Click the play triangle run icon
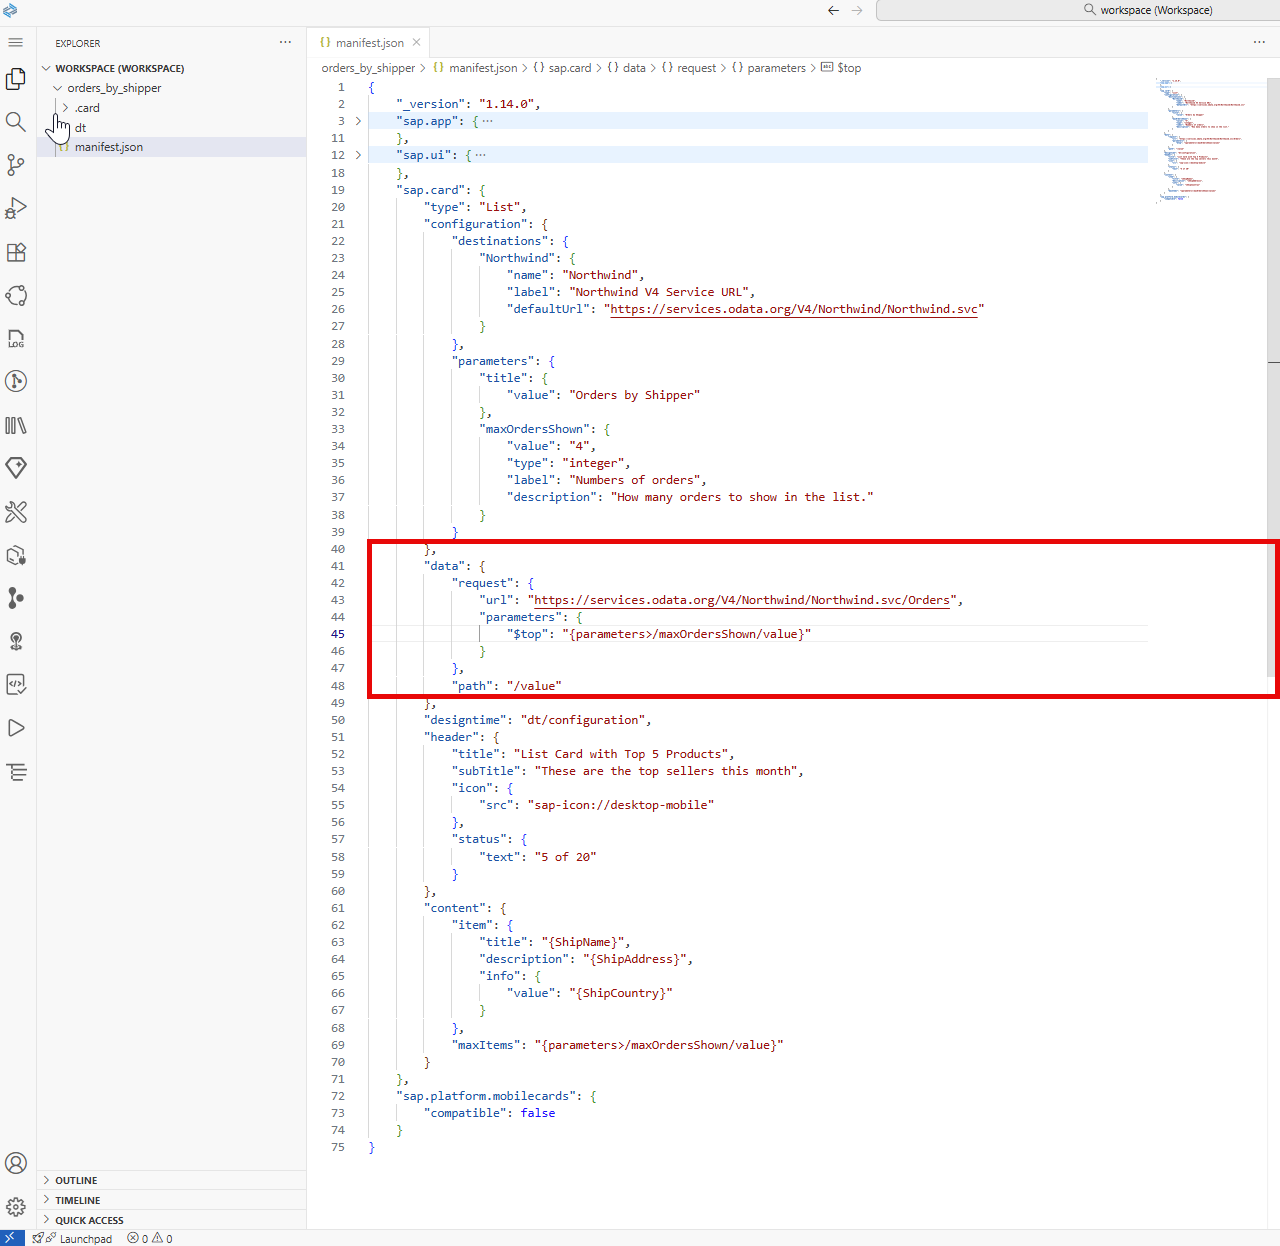1280x1246 pixels. tap(15, 728)
